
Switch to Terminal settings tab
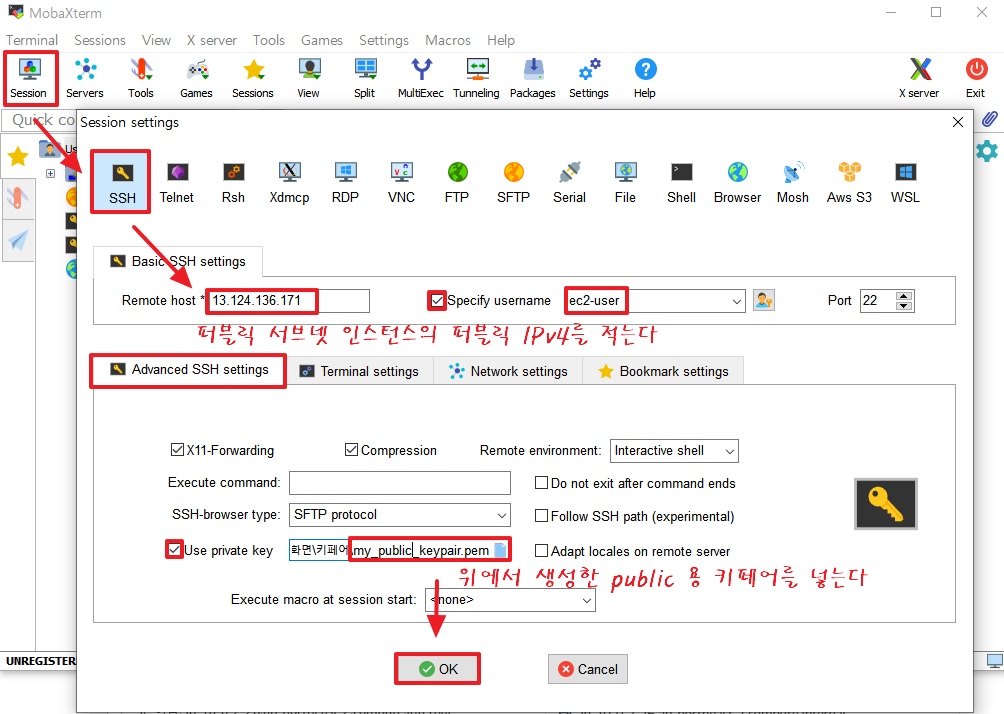coord(360,371)
